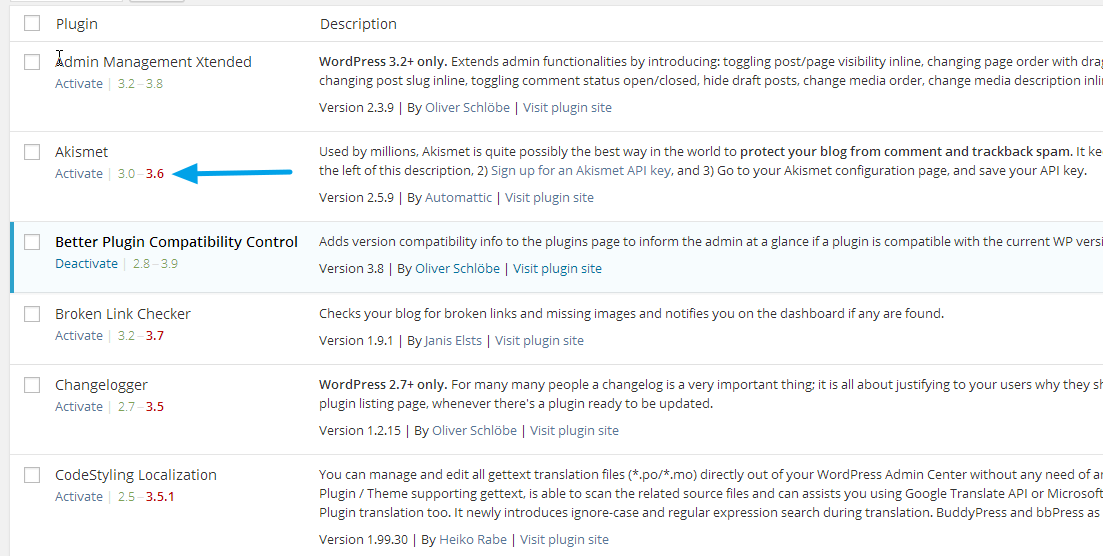Open Automattic author link
Image resolution: width=1103 pixels, height=556 pixels.
click(459, 198)
